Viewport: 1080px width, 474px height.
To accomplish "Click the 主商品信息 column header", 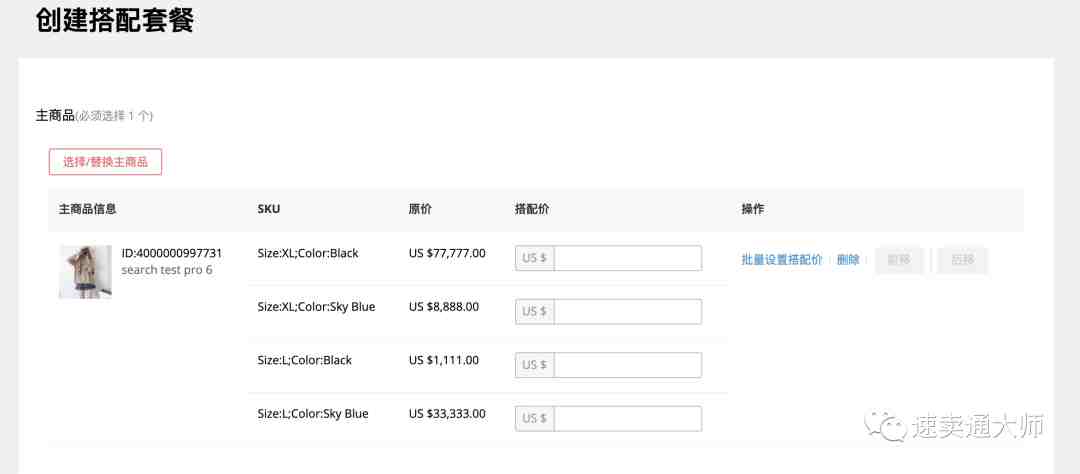I will (87, 209).
